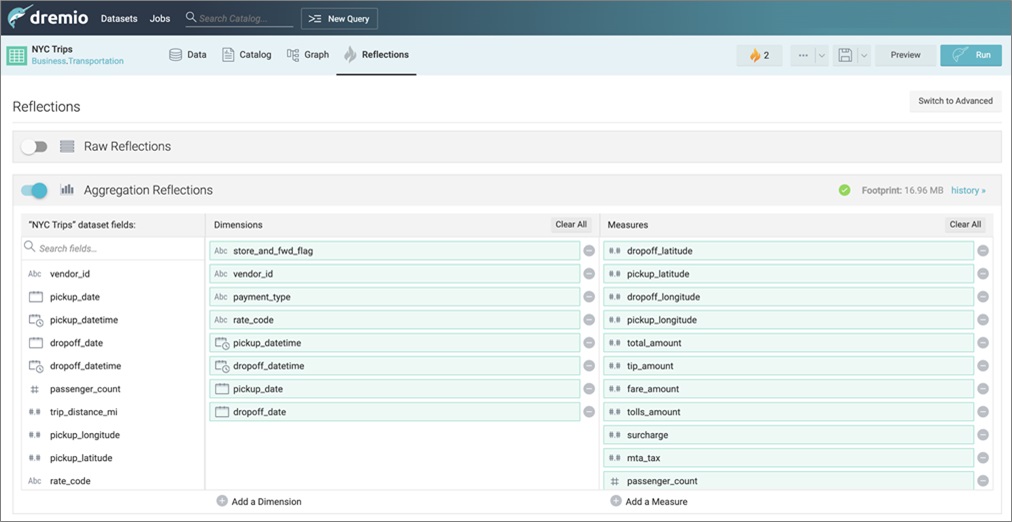
Task: Select trip_distance_mi in dataset fields list
Action: (x=83, y=412)
